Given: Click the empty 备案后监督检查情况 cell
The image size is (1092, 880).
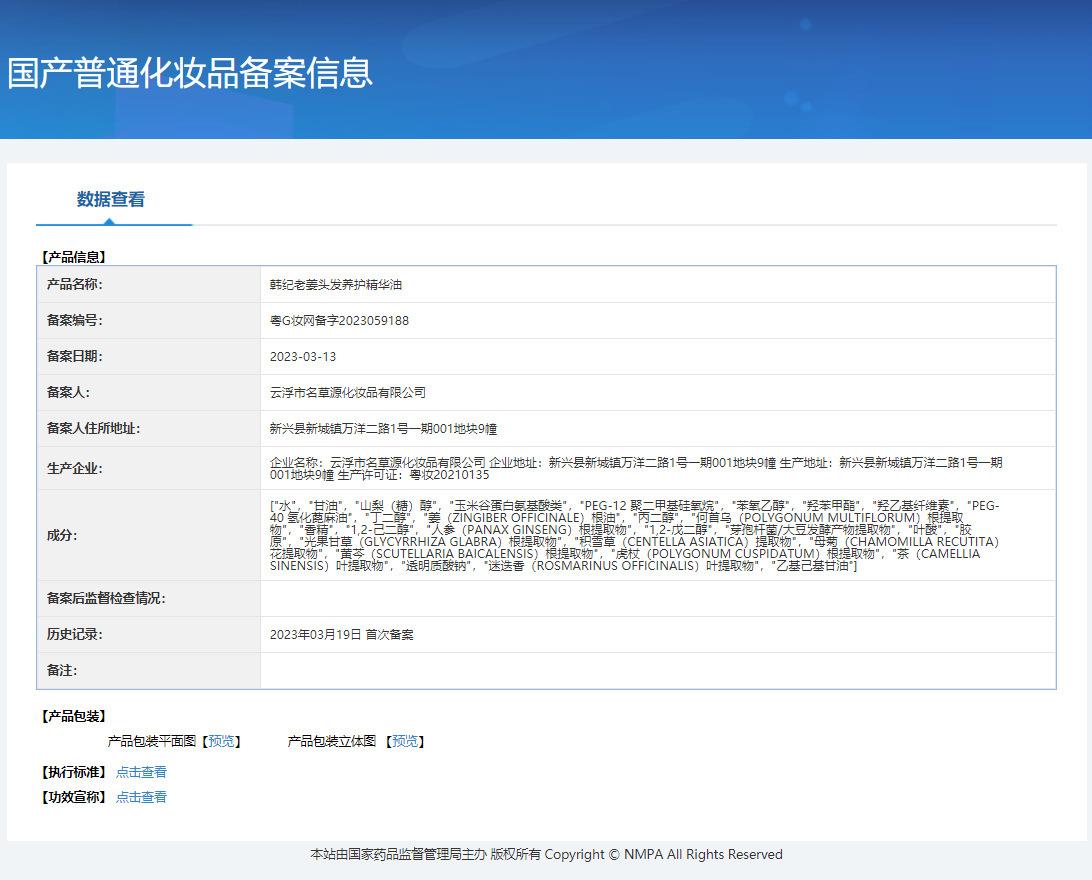Looking at the screenshot, I should point(657,598).
